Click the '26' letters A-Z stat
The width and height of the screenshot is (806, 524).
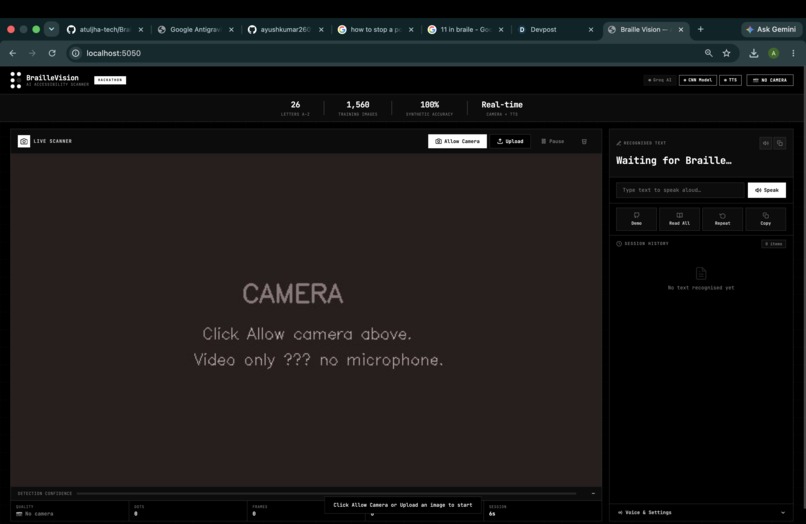pos(295,104)
